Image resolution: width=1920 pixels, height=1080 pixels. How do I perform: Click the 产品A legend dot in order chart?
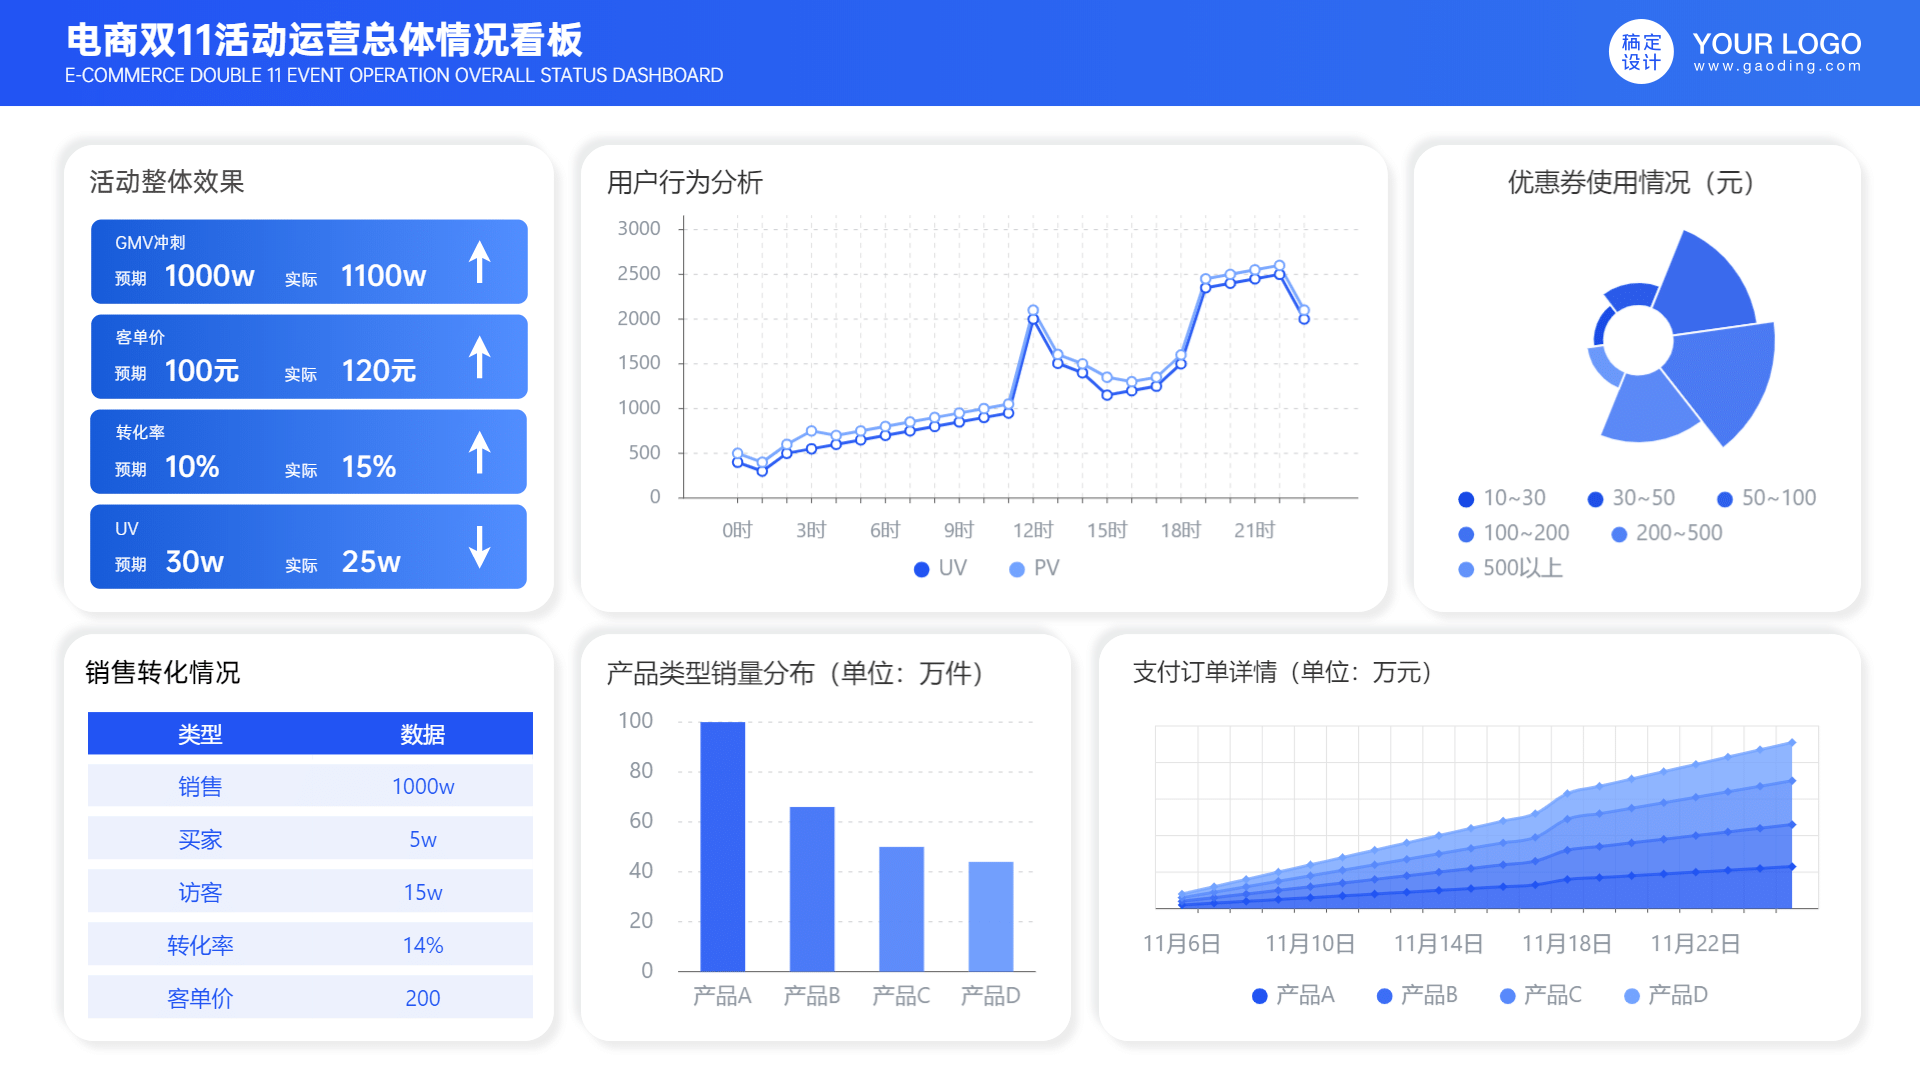pos(1260,996)
